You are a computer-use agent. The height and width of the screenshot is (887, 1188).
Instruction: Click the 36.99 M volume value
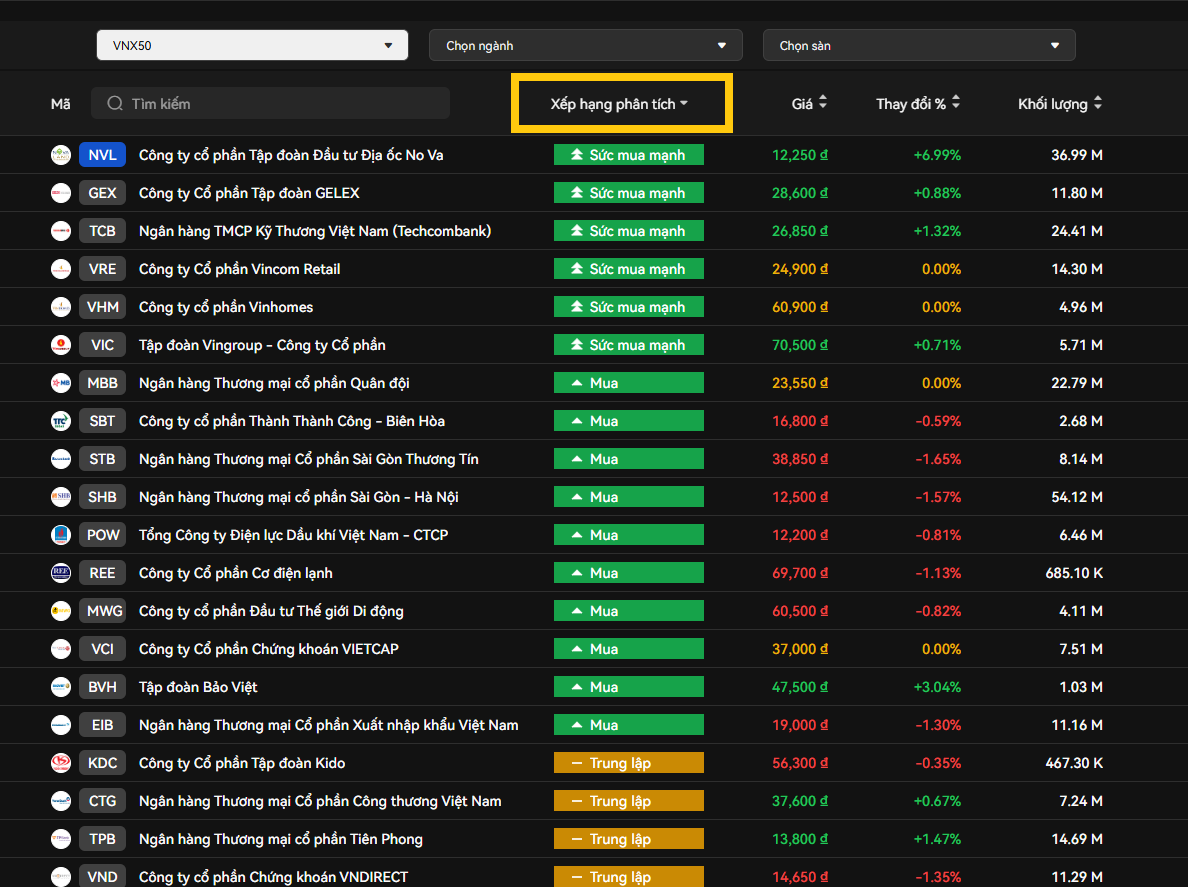(x=1077, y=155)
